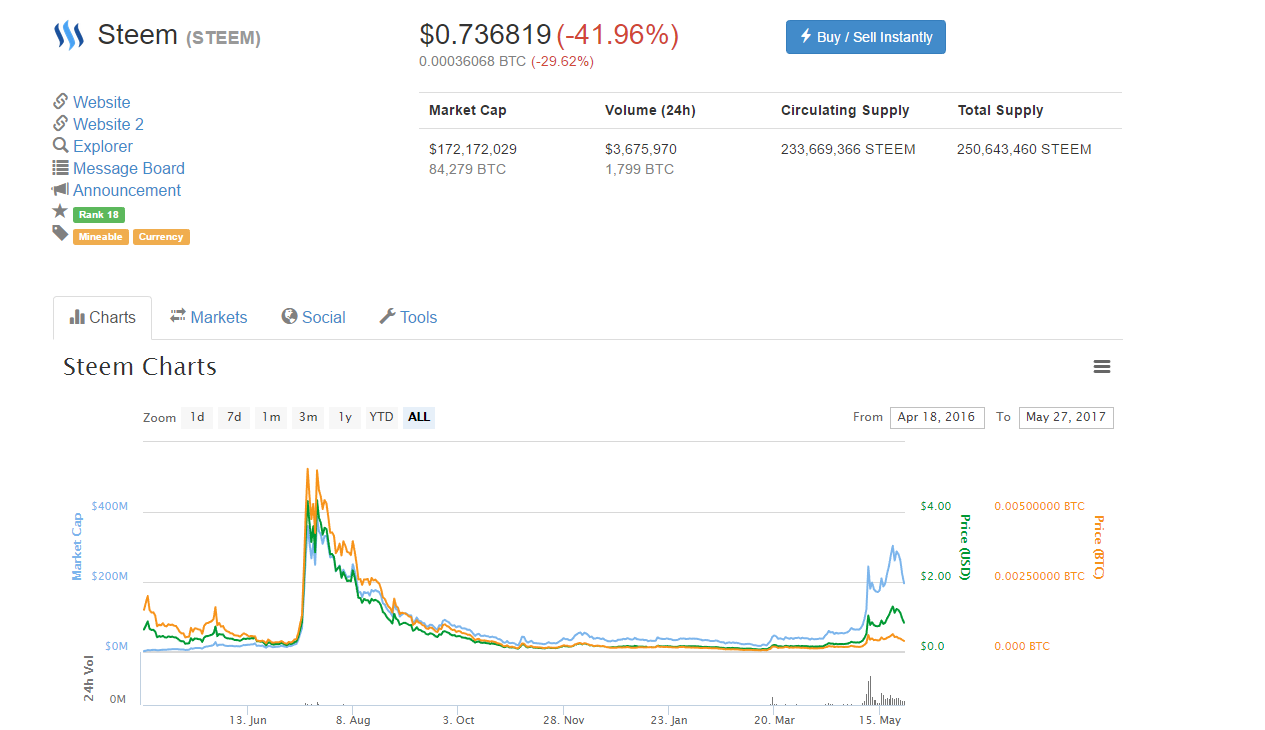Image resolution: width=1265 pixels, height=730 pixels.
Task: Set chart zoom to 1m
Action: (x=271, y=417)
